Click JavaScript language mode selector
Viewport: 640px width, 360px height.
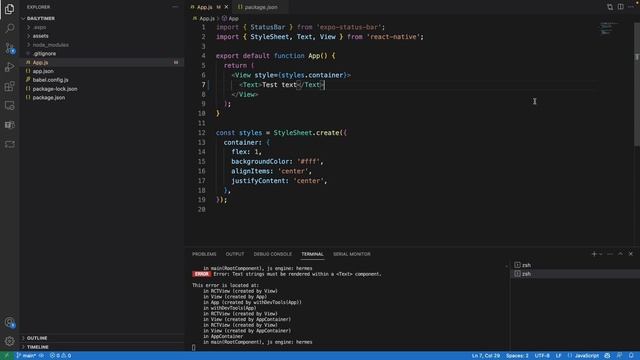pyautogui.click(x=587, y=356)
